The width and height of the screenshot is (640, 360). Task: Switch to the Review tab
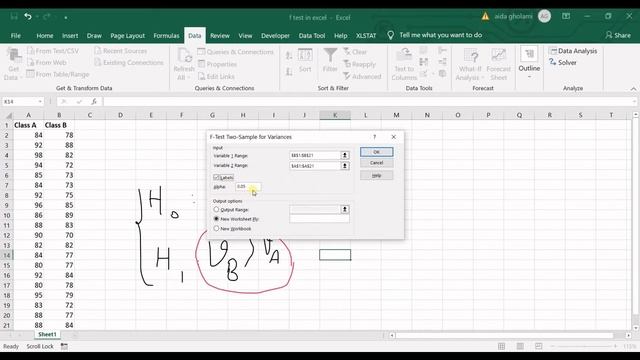(x=220, y=36)
